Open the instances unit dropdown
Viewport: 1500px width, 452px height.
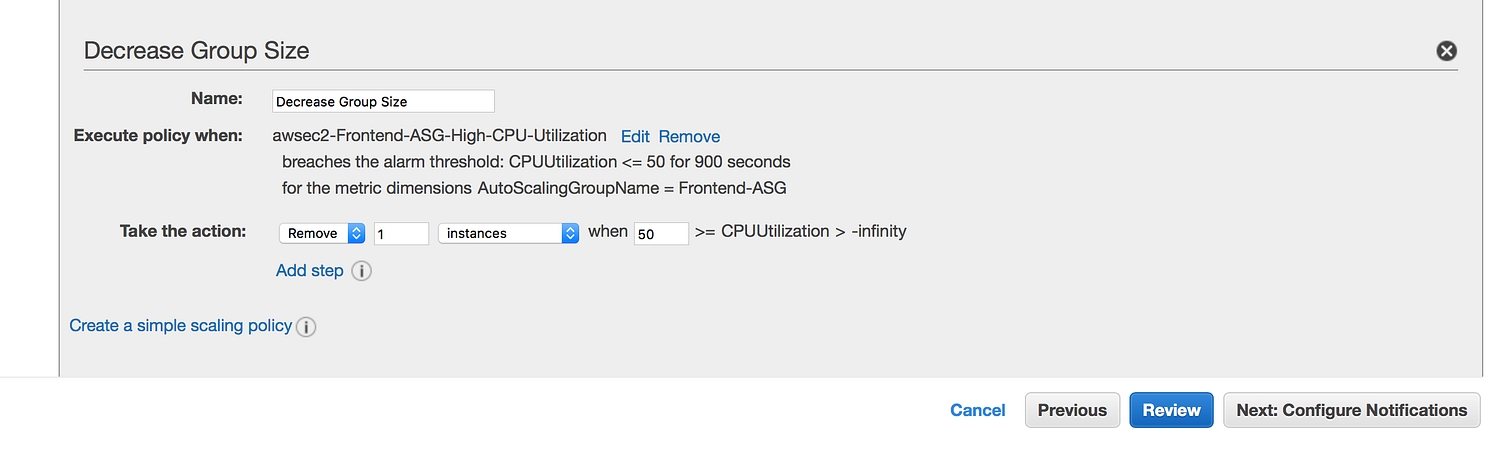(508, 233)
